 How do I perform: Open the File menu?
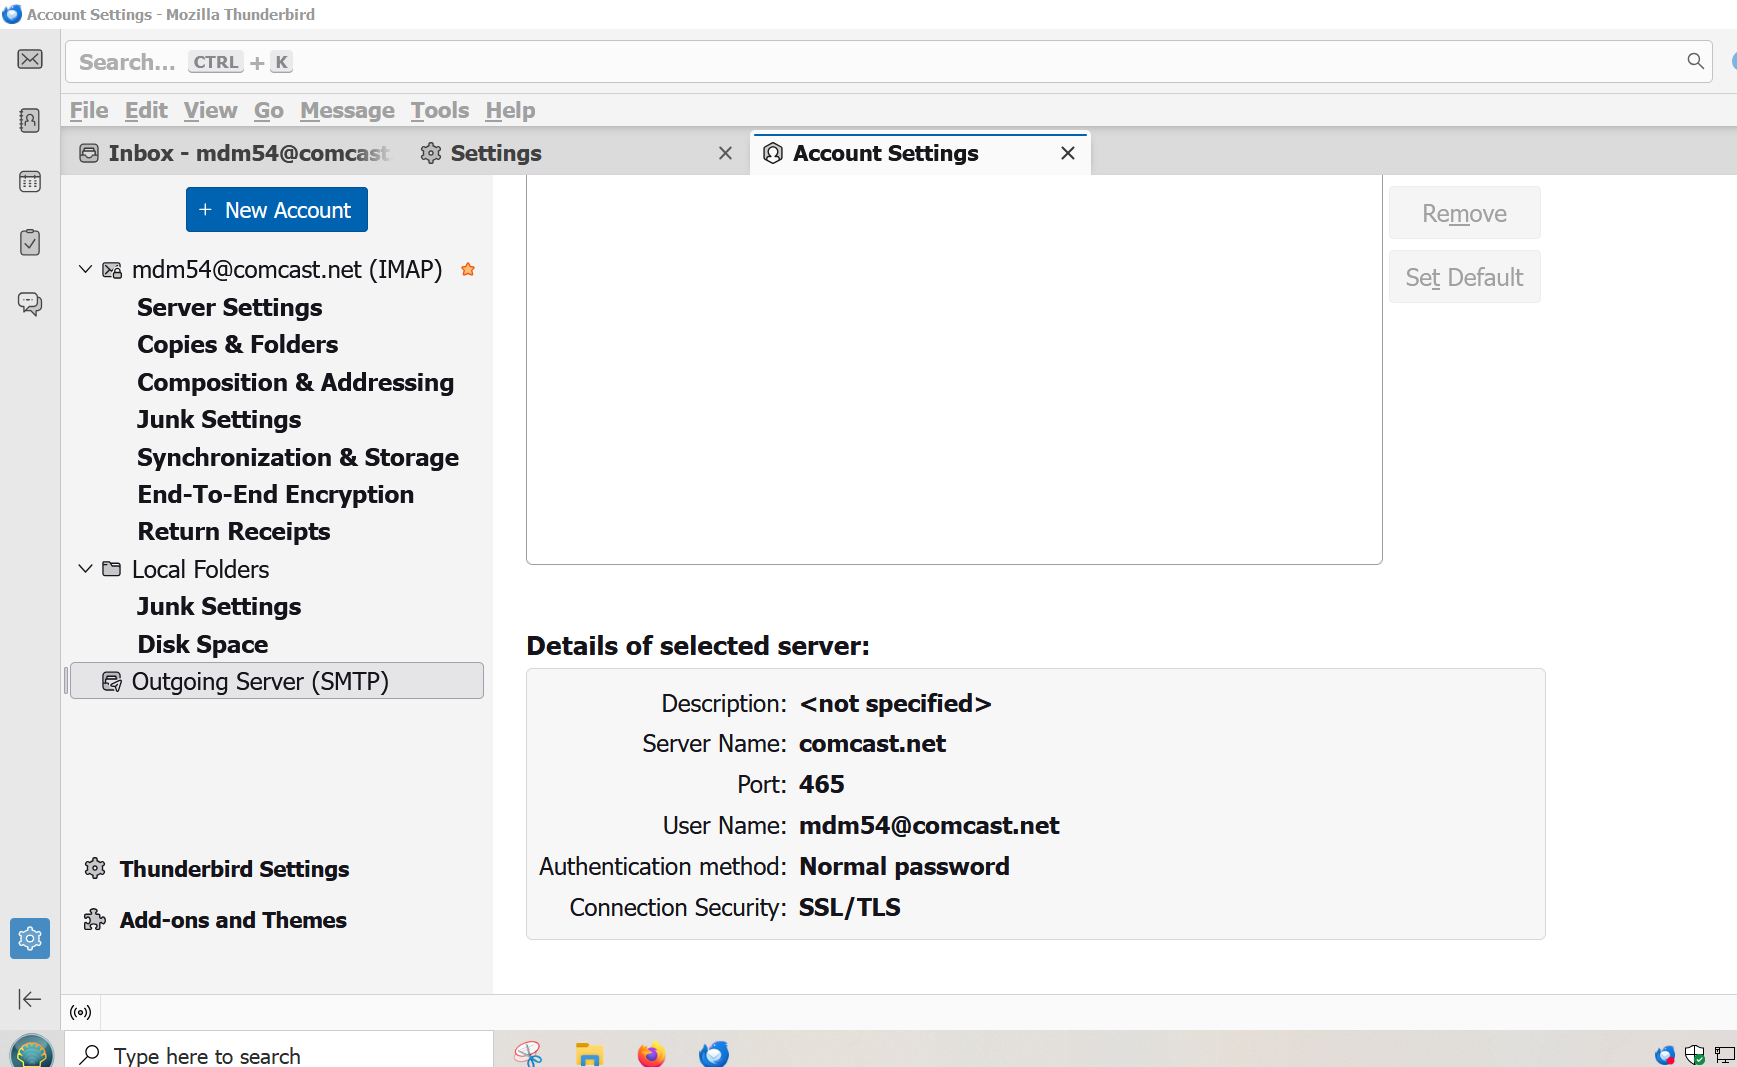[89, 110]
